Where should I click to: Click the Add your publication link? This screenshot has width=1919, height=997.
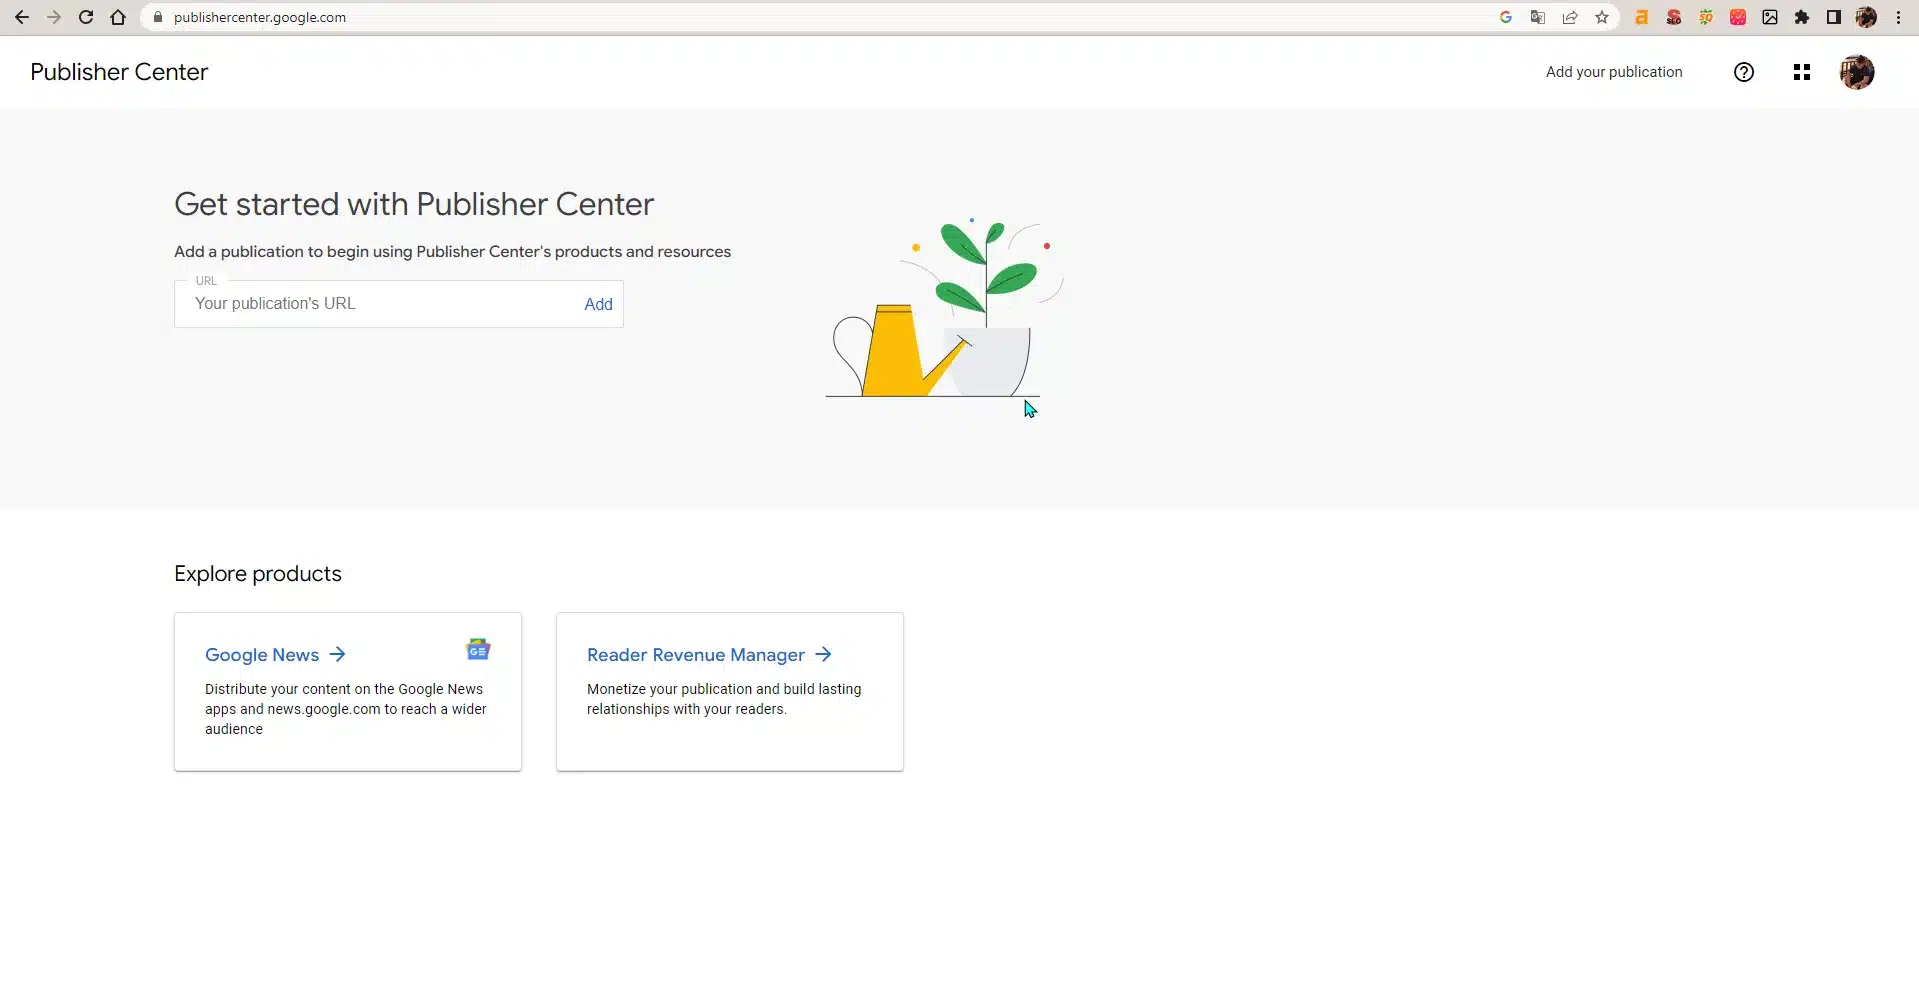tap(1613, 72)
